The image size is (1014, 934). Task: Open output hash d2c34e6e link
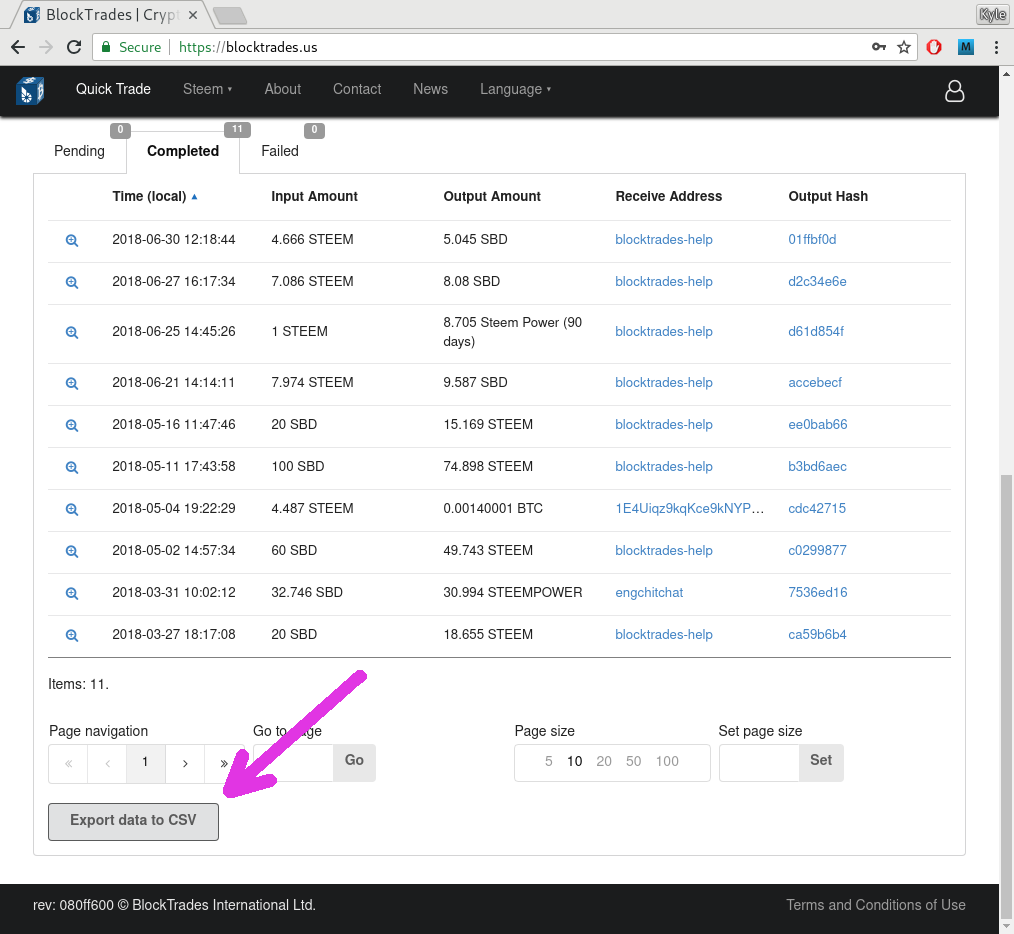[817, 282]
